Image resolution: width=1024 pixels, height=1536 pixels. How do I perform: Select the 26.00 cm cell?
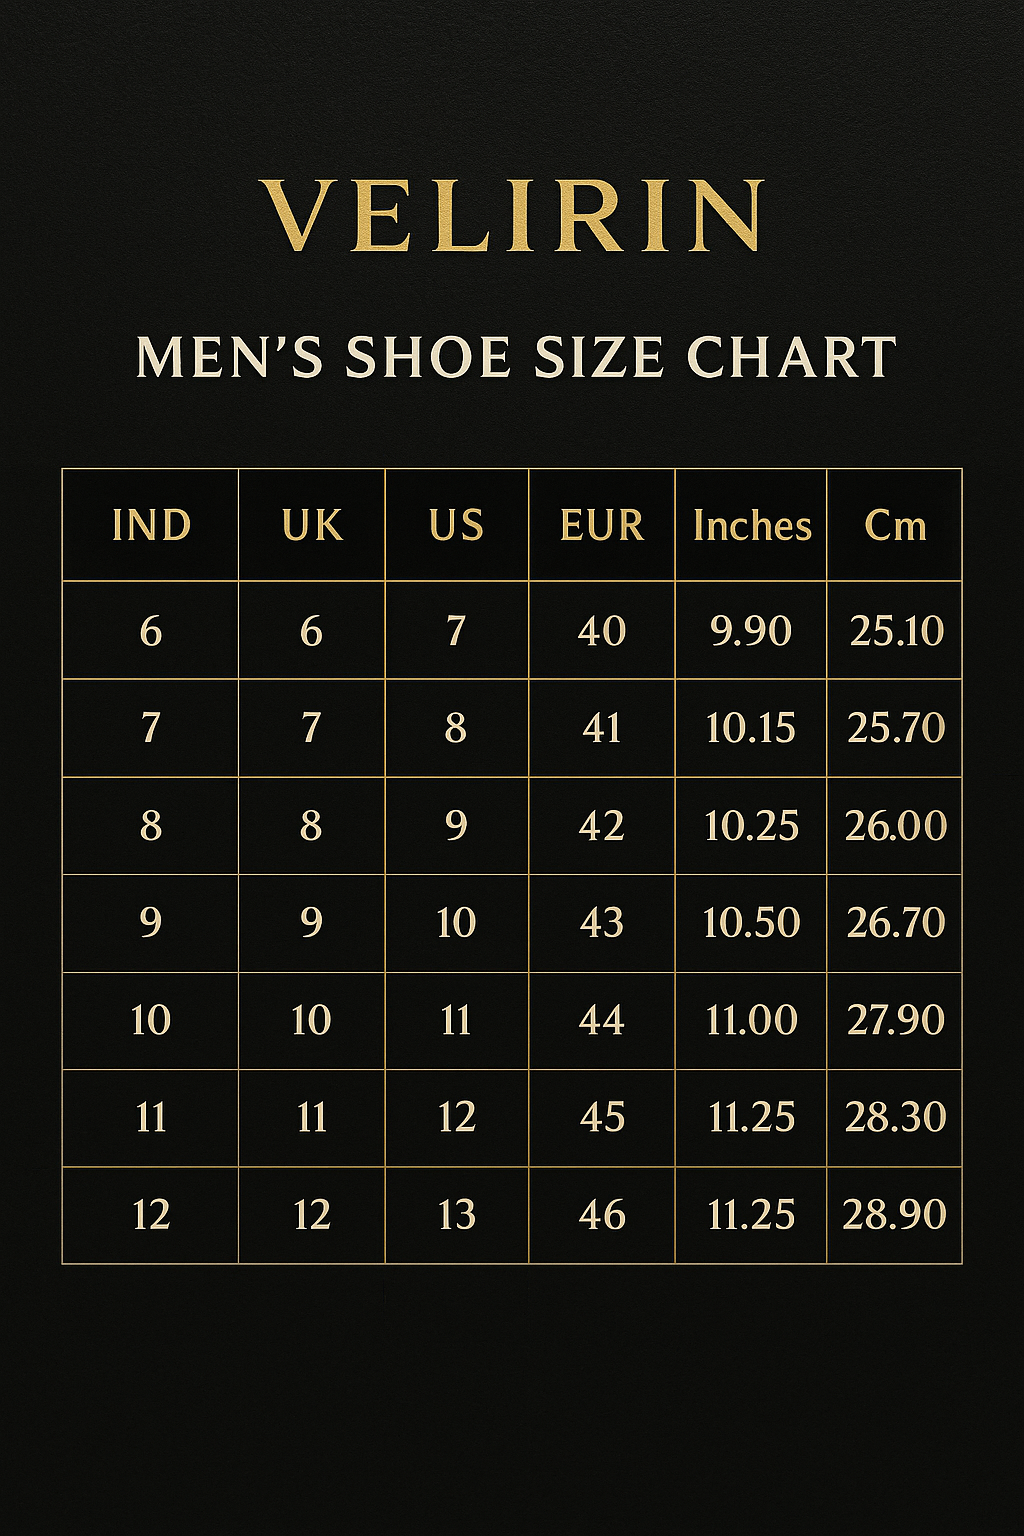895,826
